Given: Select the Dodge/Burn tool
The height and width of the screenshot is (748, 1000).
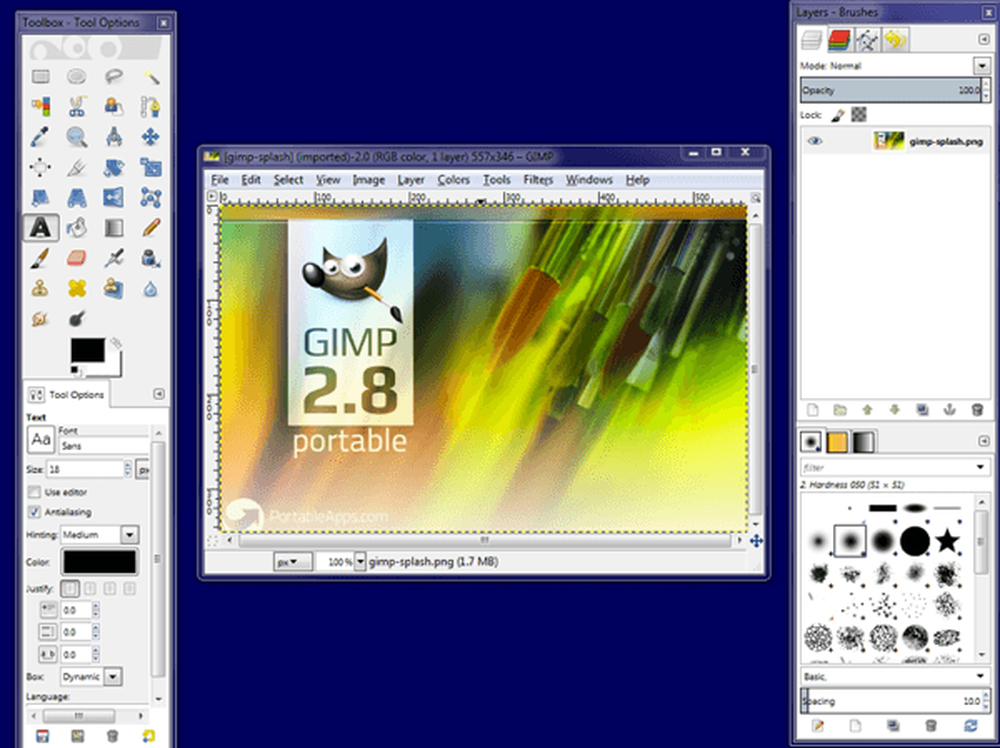Looking at the screenshot, I should [77, 318].
